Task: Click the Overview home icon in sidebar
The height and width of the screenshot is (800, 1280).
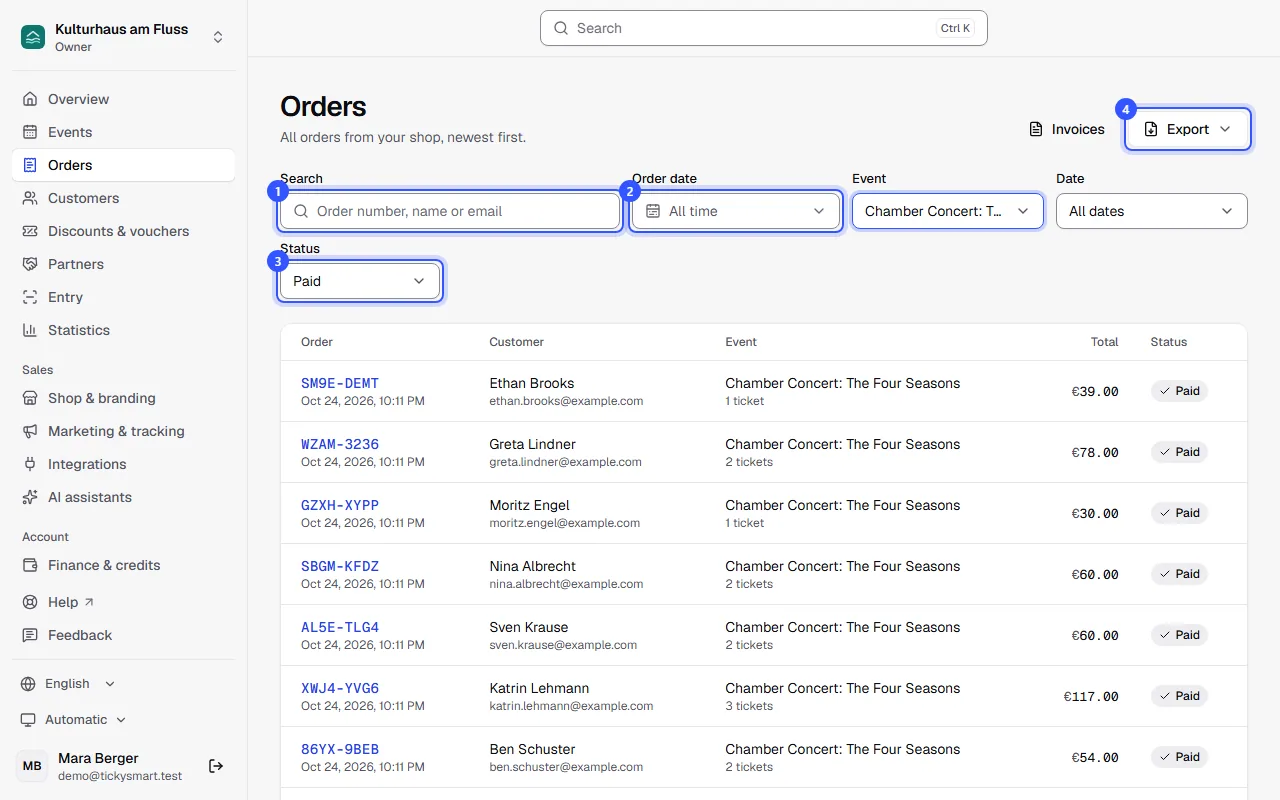Action: pos(30,99)
